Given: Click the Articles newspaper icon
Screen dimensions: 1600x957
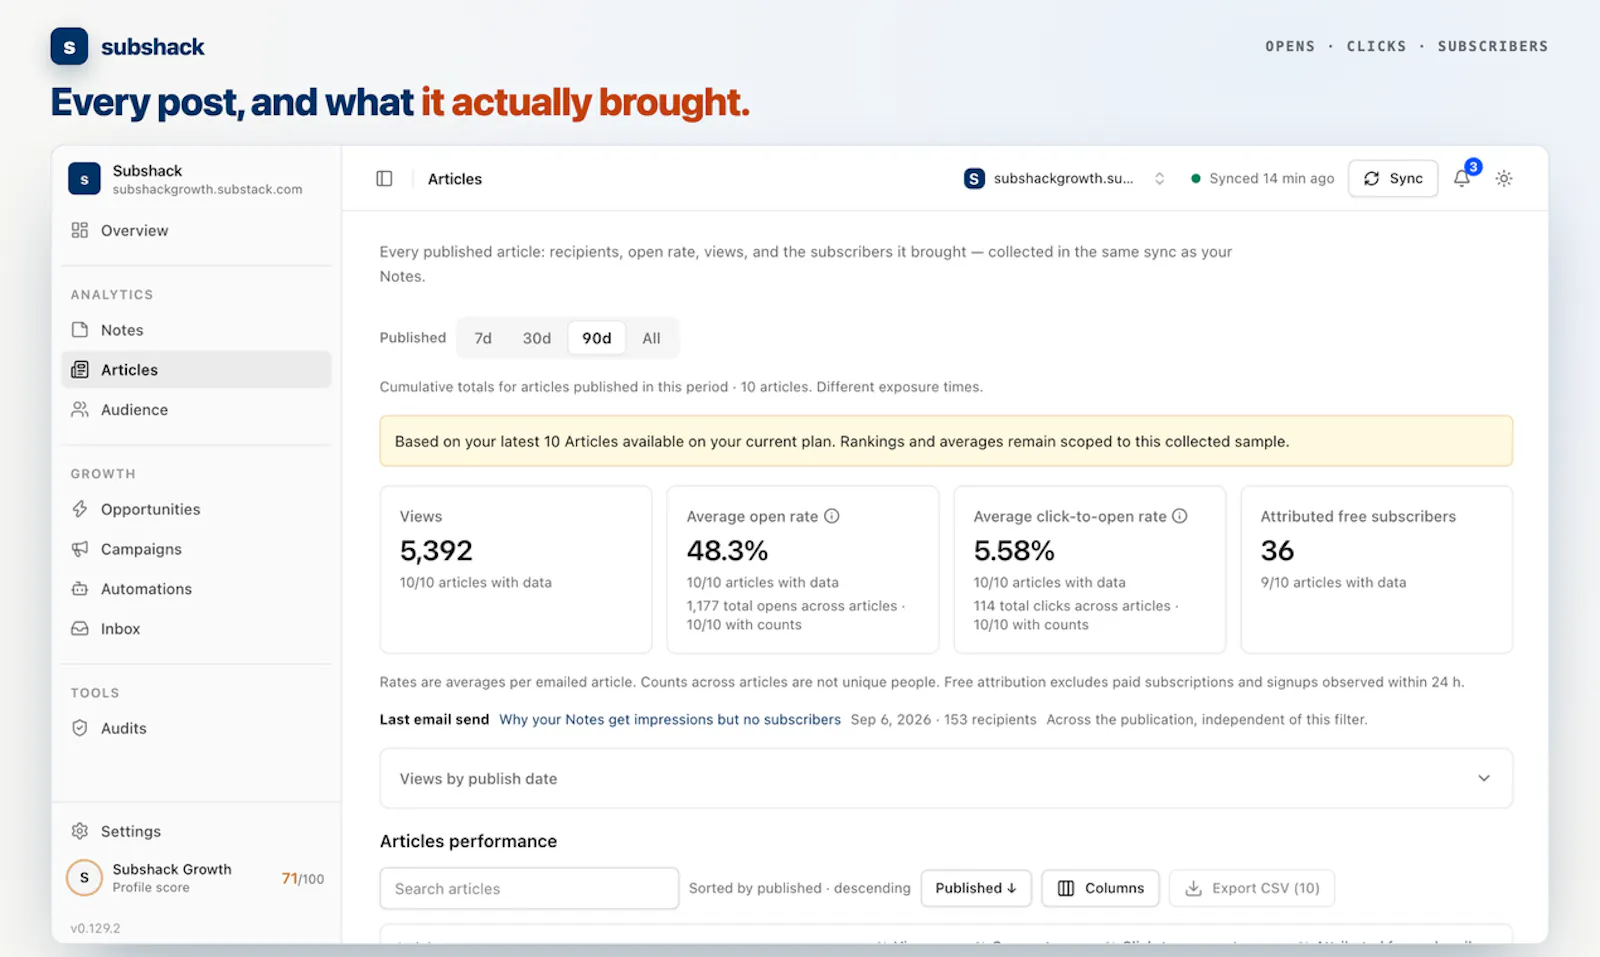Looking at the screenshot, I should (x=80, y=370).
